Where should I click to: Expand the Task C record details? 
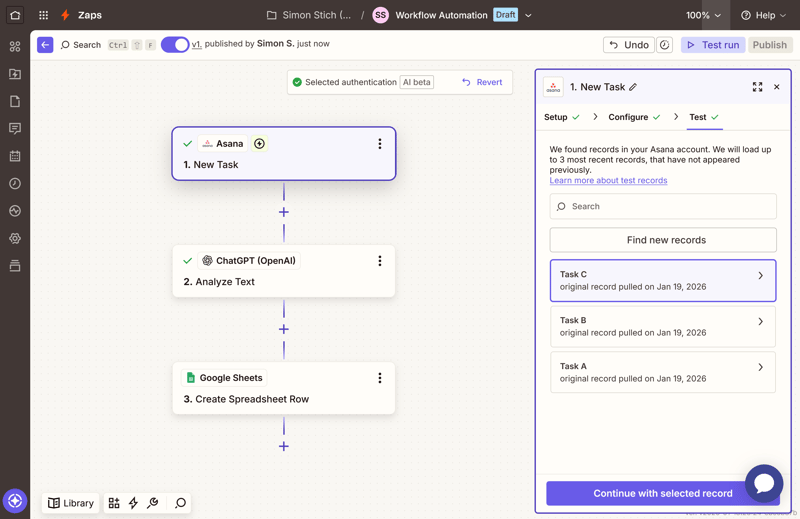point(760,276)
